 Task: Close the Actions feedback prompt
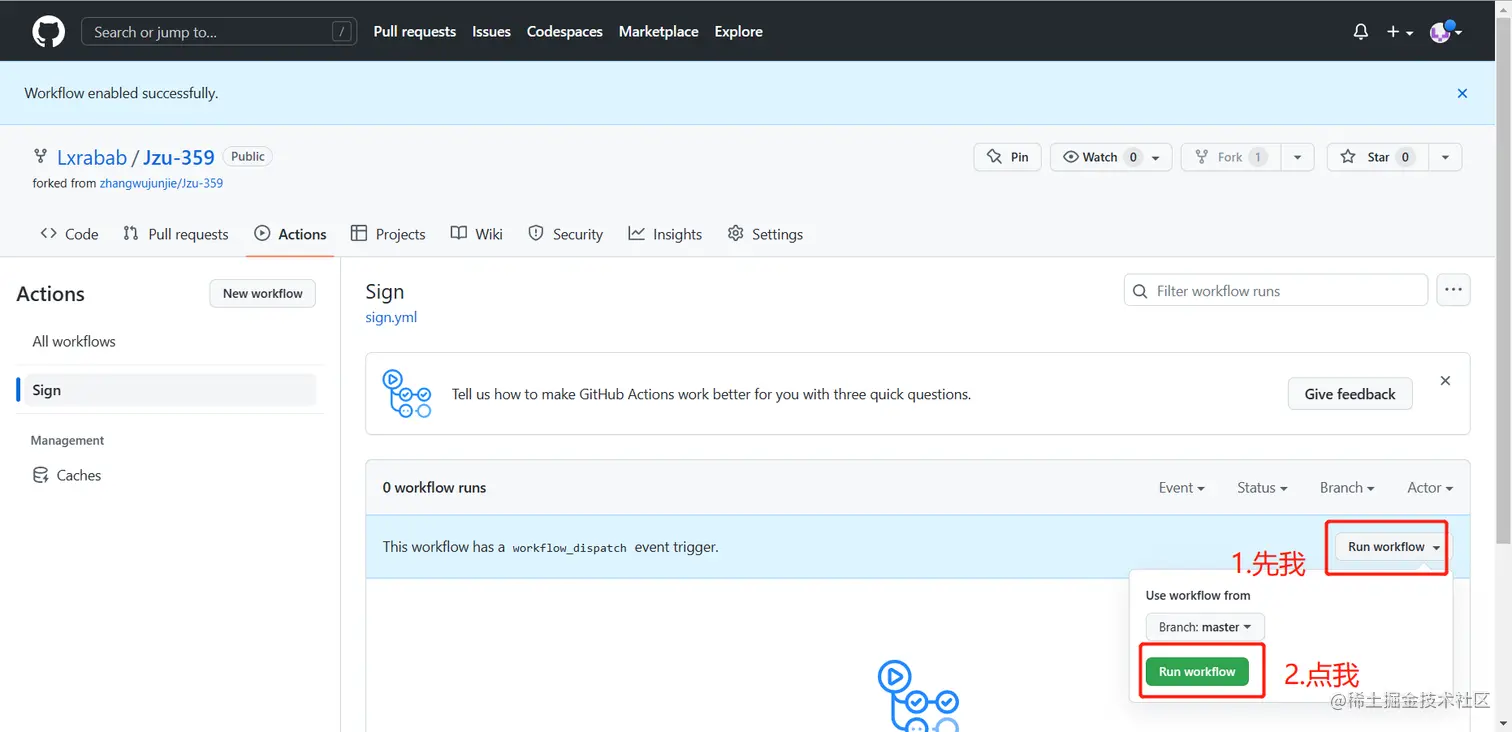[1445, 381]
